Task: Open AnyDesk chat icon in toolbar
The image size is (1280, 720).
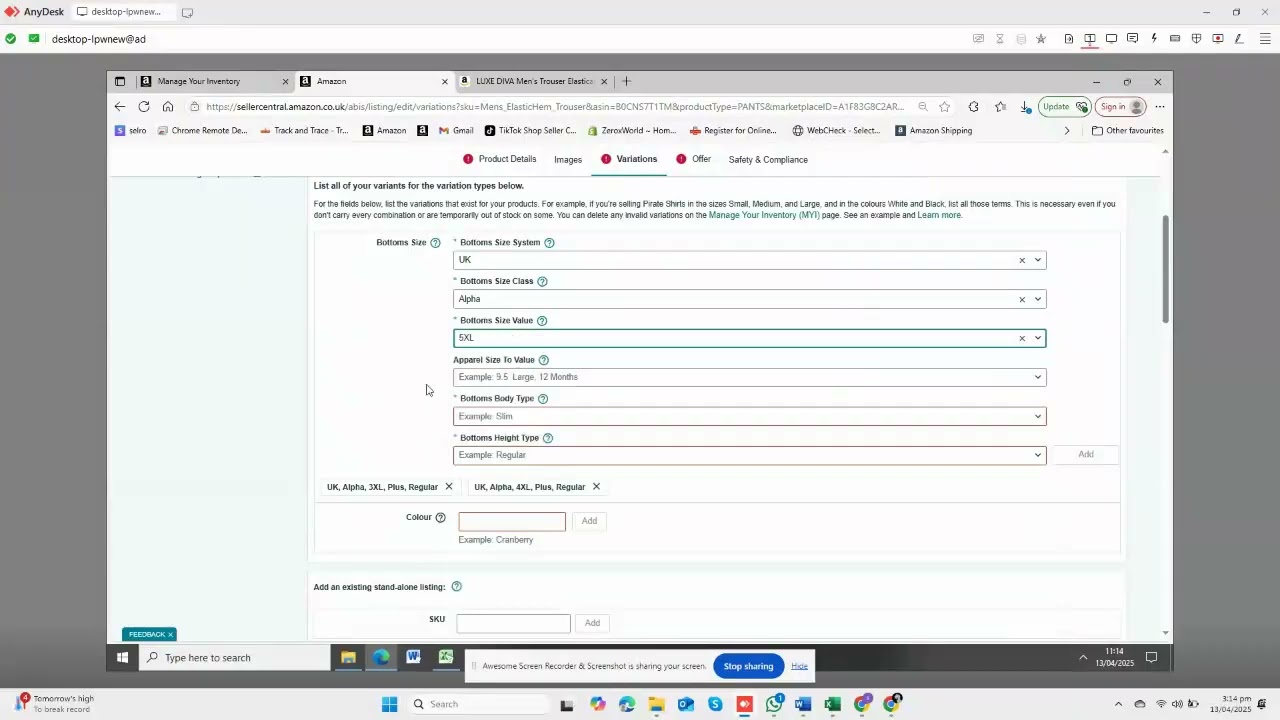Action: pos(1132,39)
